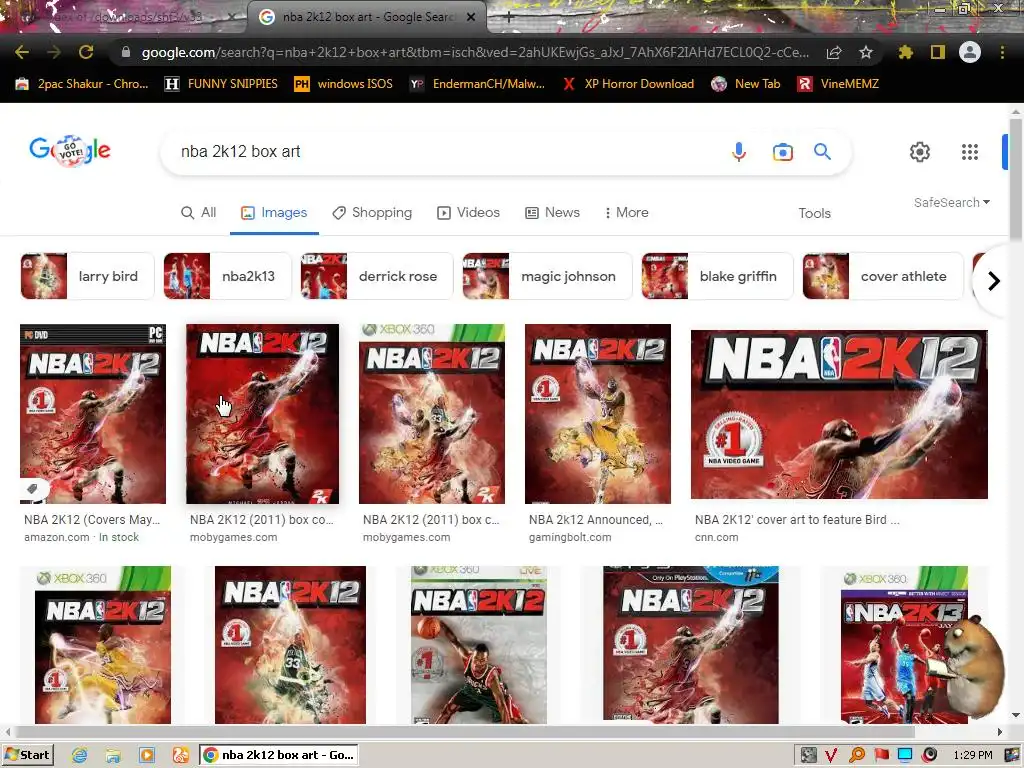Click the browser forward arrow
1024x768 pixels.
[54, 52]
